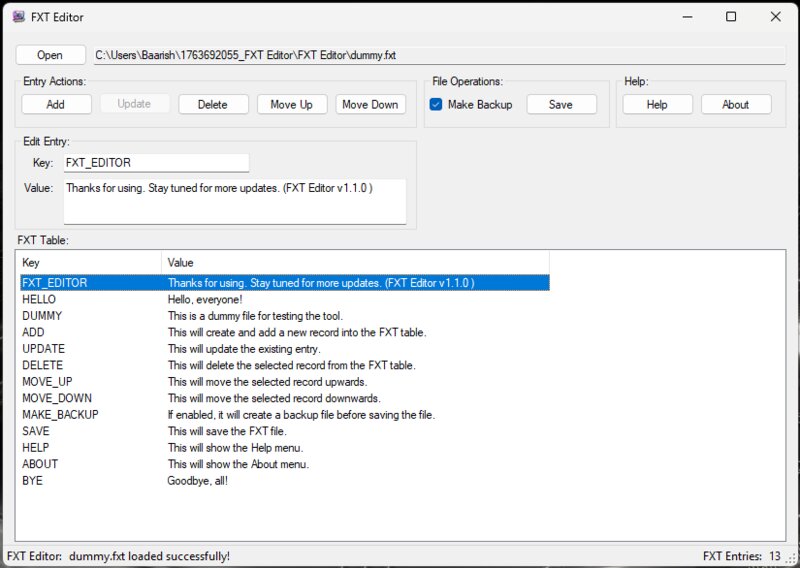
Task: Open the About dialog
Action: 736,104
